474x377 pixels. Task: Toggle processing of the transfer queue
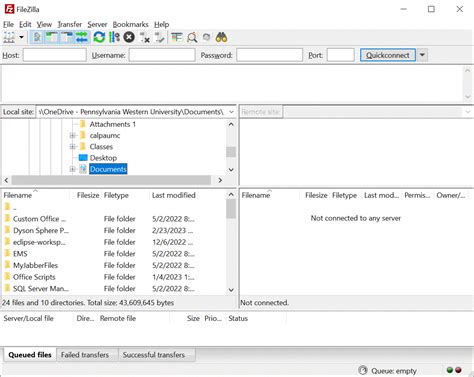coord(114,37)
